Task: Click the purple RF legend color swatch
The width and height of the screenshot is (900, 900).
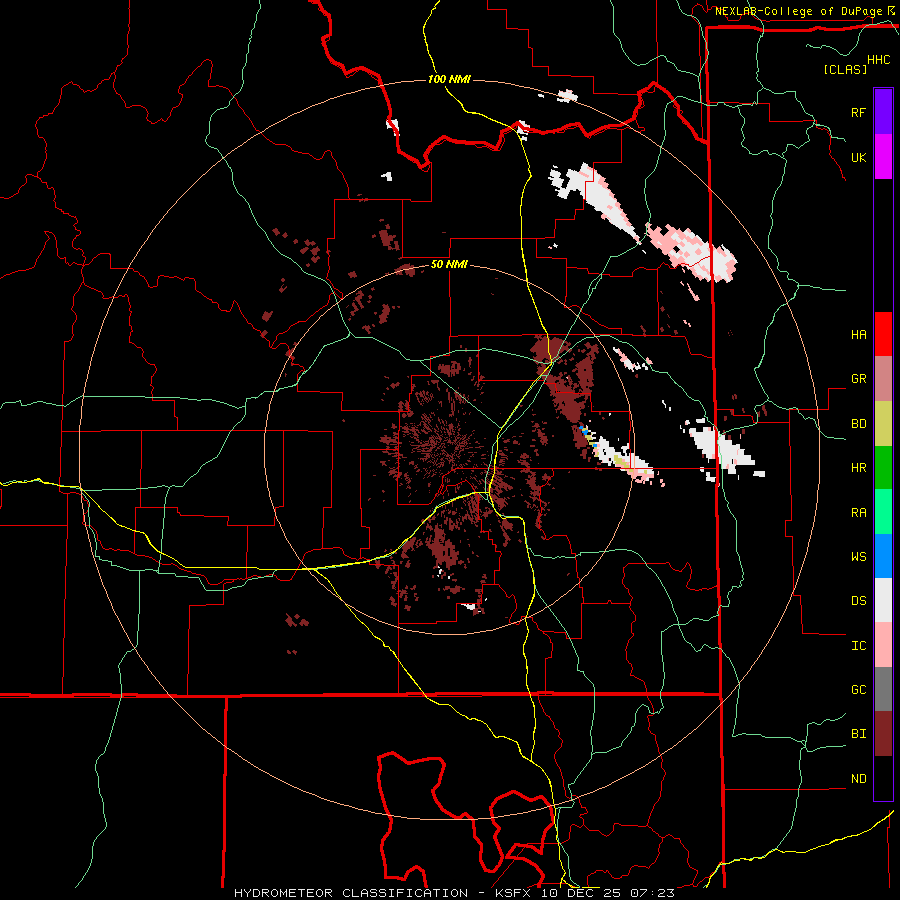Action: tap(883, 112)
